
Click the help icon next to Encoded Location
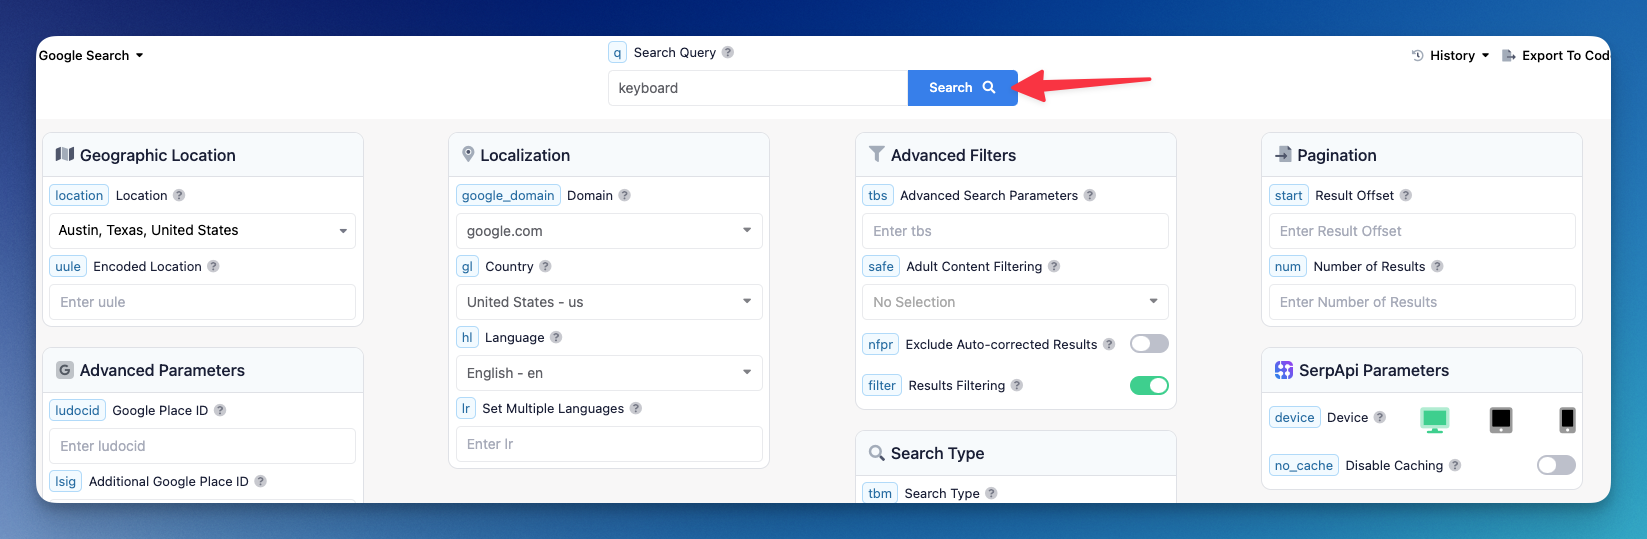[213, 266]
